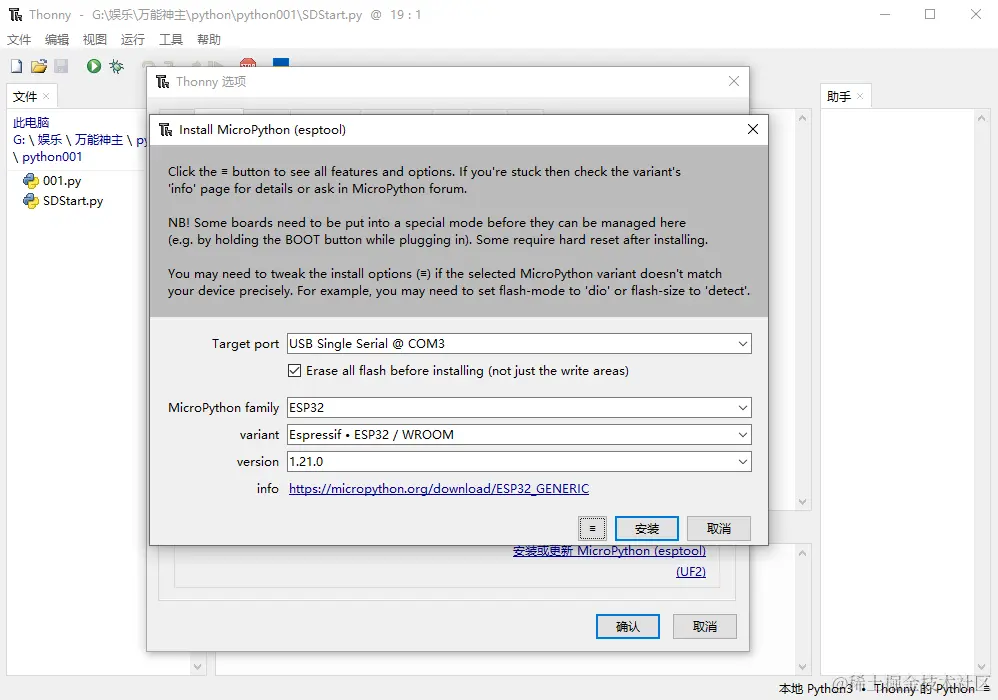Click the 安装 install button
This screenshot has width=998, height=700.
pos(647,528)
